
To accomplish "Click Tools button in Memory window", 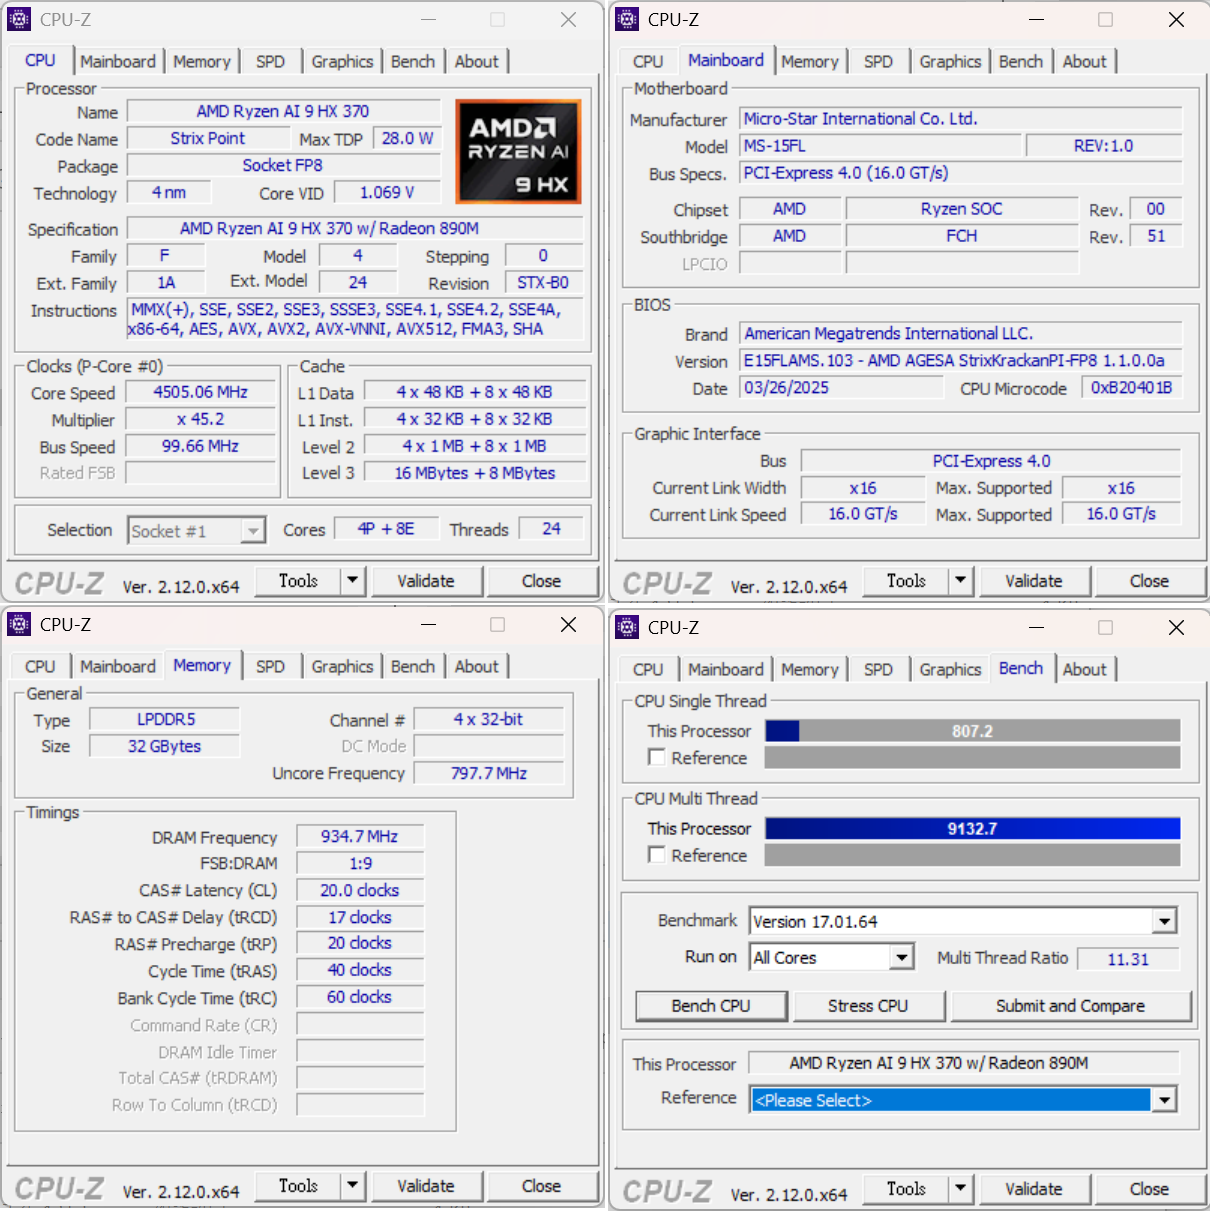I will click(x=298, y=1186).
